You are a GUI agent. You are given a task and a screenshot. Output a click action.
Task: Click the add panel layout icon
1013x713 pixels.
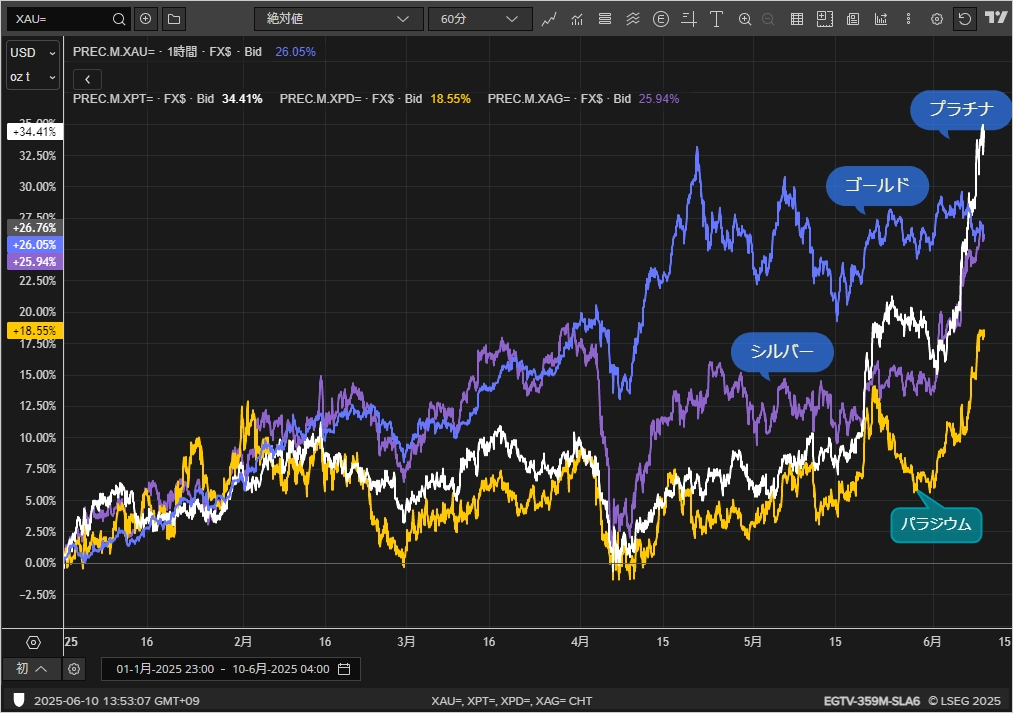pos(825,19)
